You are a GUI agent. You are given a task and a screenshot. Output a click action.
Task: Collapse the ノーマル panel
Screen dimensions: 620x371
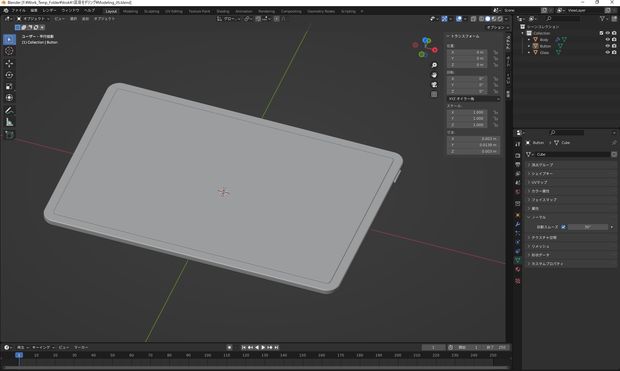pos(571,217)
